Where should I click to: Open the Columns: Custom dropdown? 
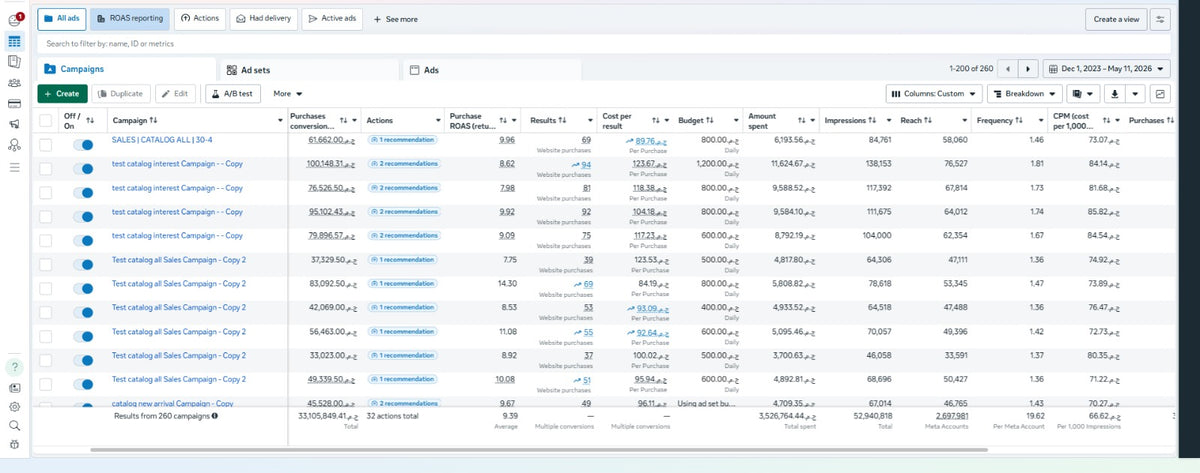coord(933,93)
